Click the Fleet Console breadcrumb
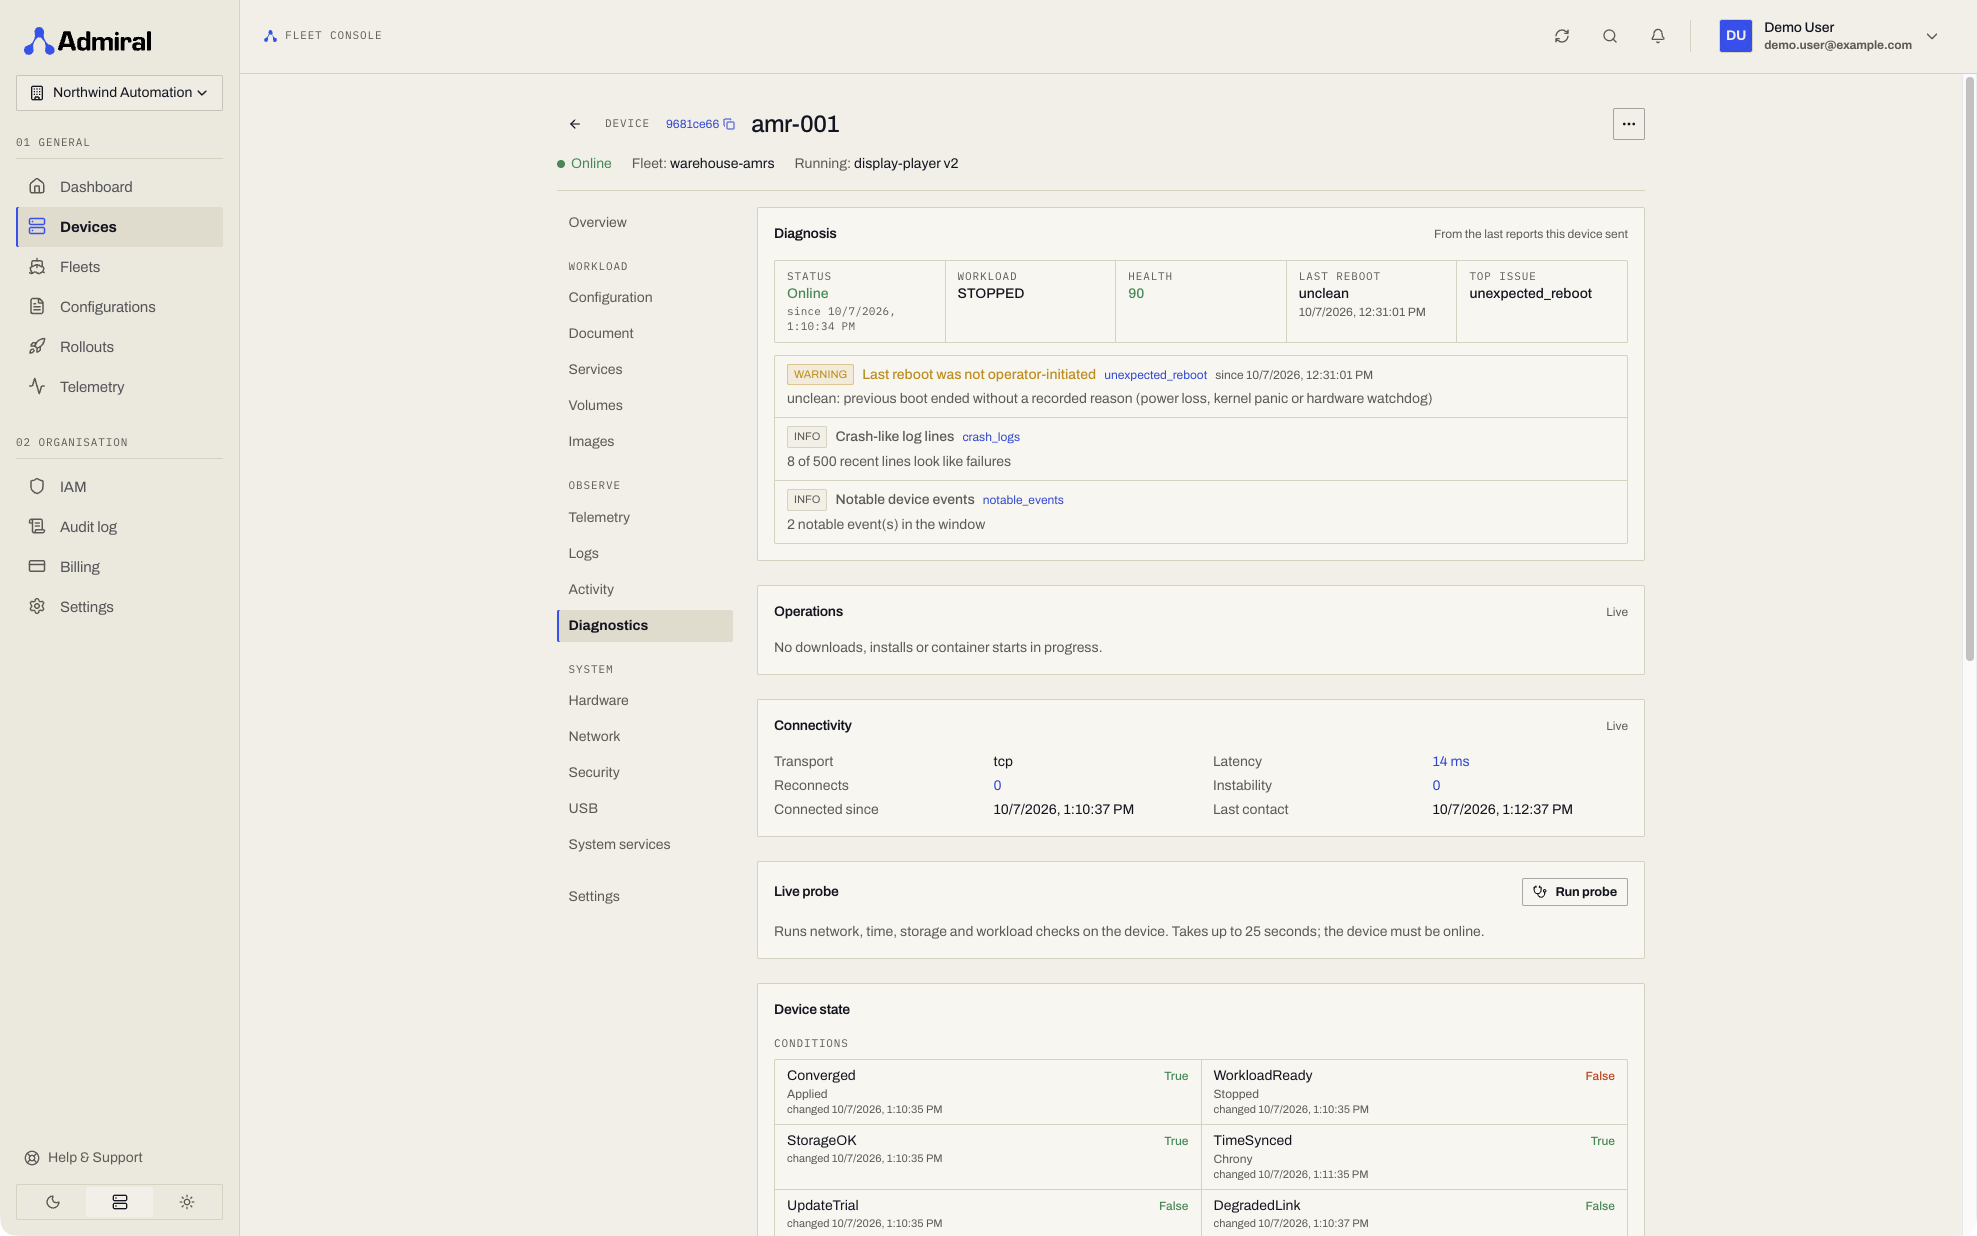 point(322,36)
